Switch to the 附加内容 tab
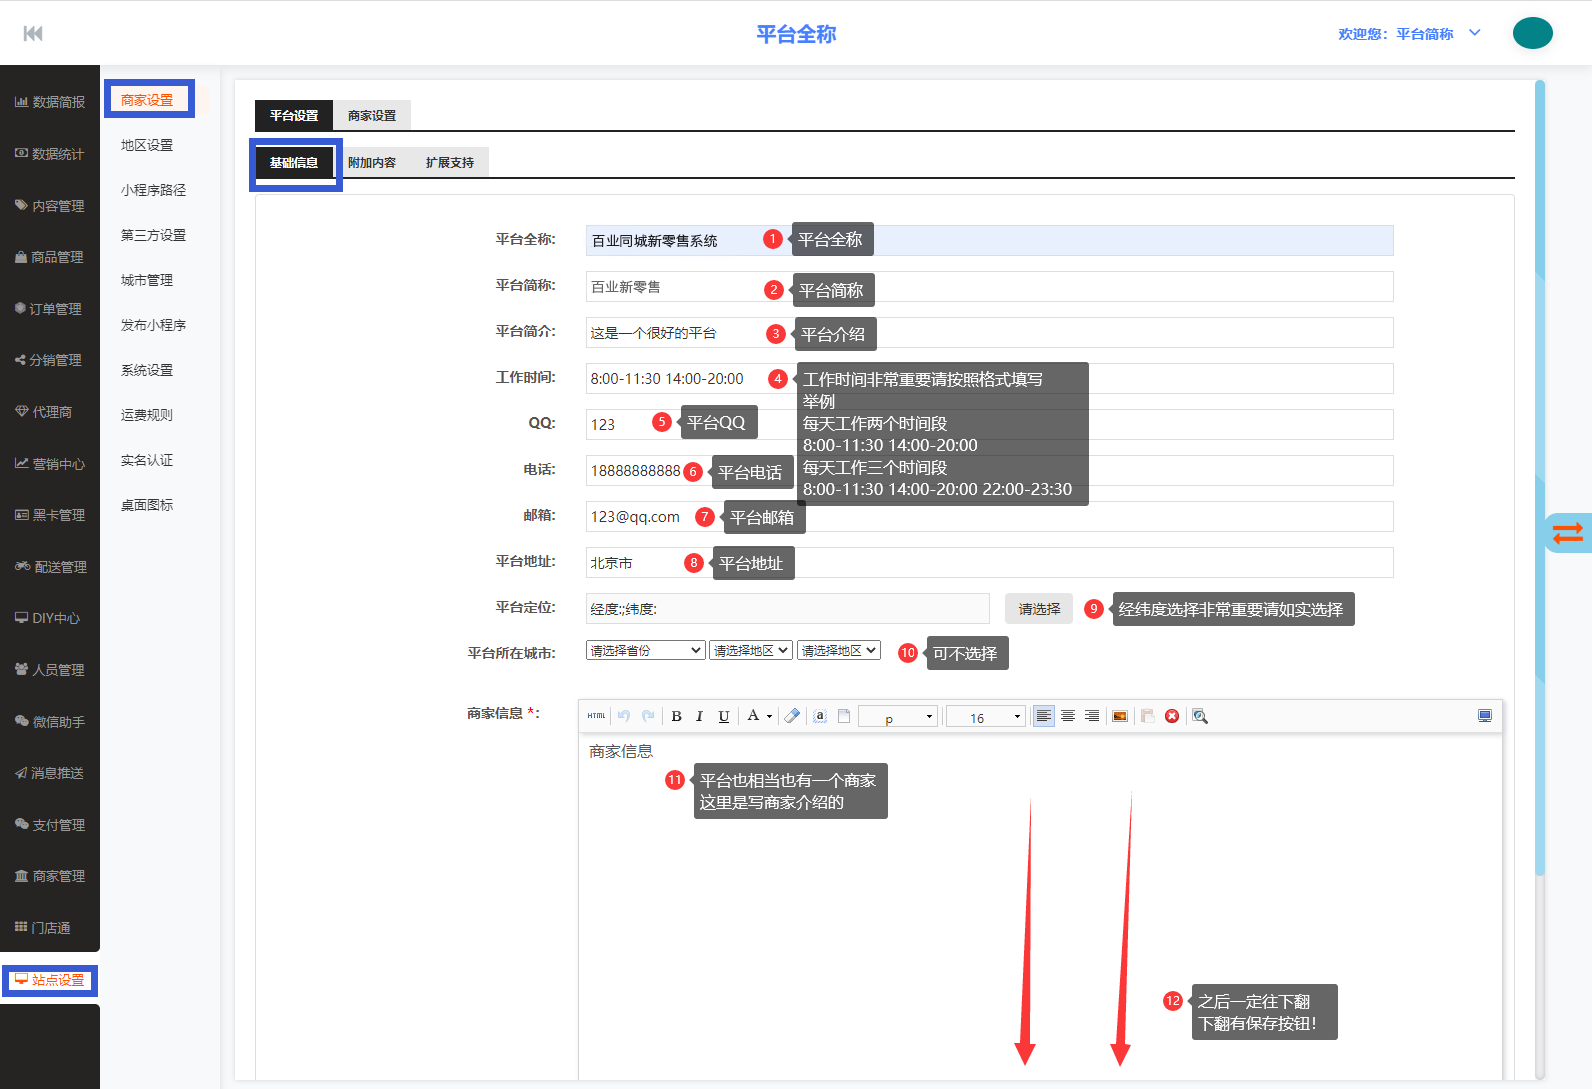Image resolution: width=1592 pixels, height=1089 pixels. click(x=372, y=163)
